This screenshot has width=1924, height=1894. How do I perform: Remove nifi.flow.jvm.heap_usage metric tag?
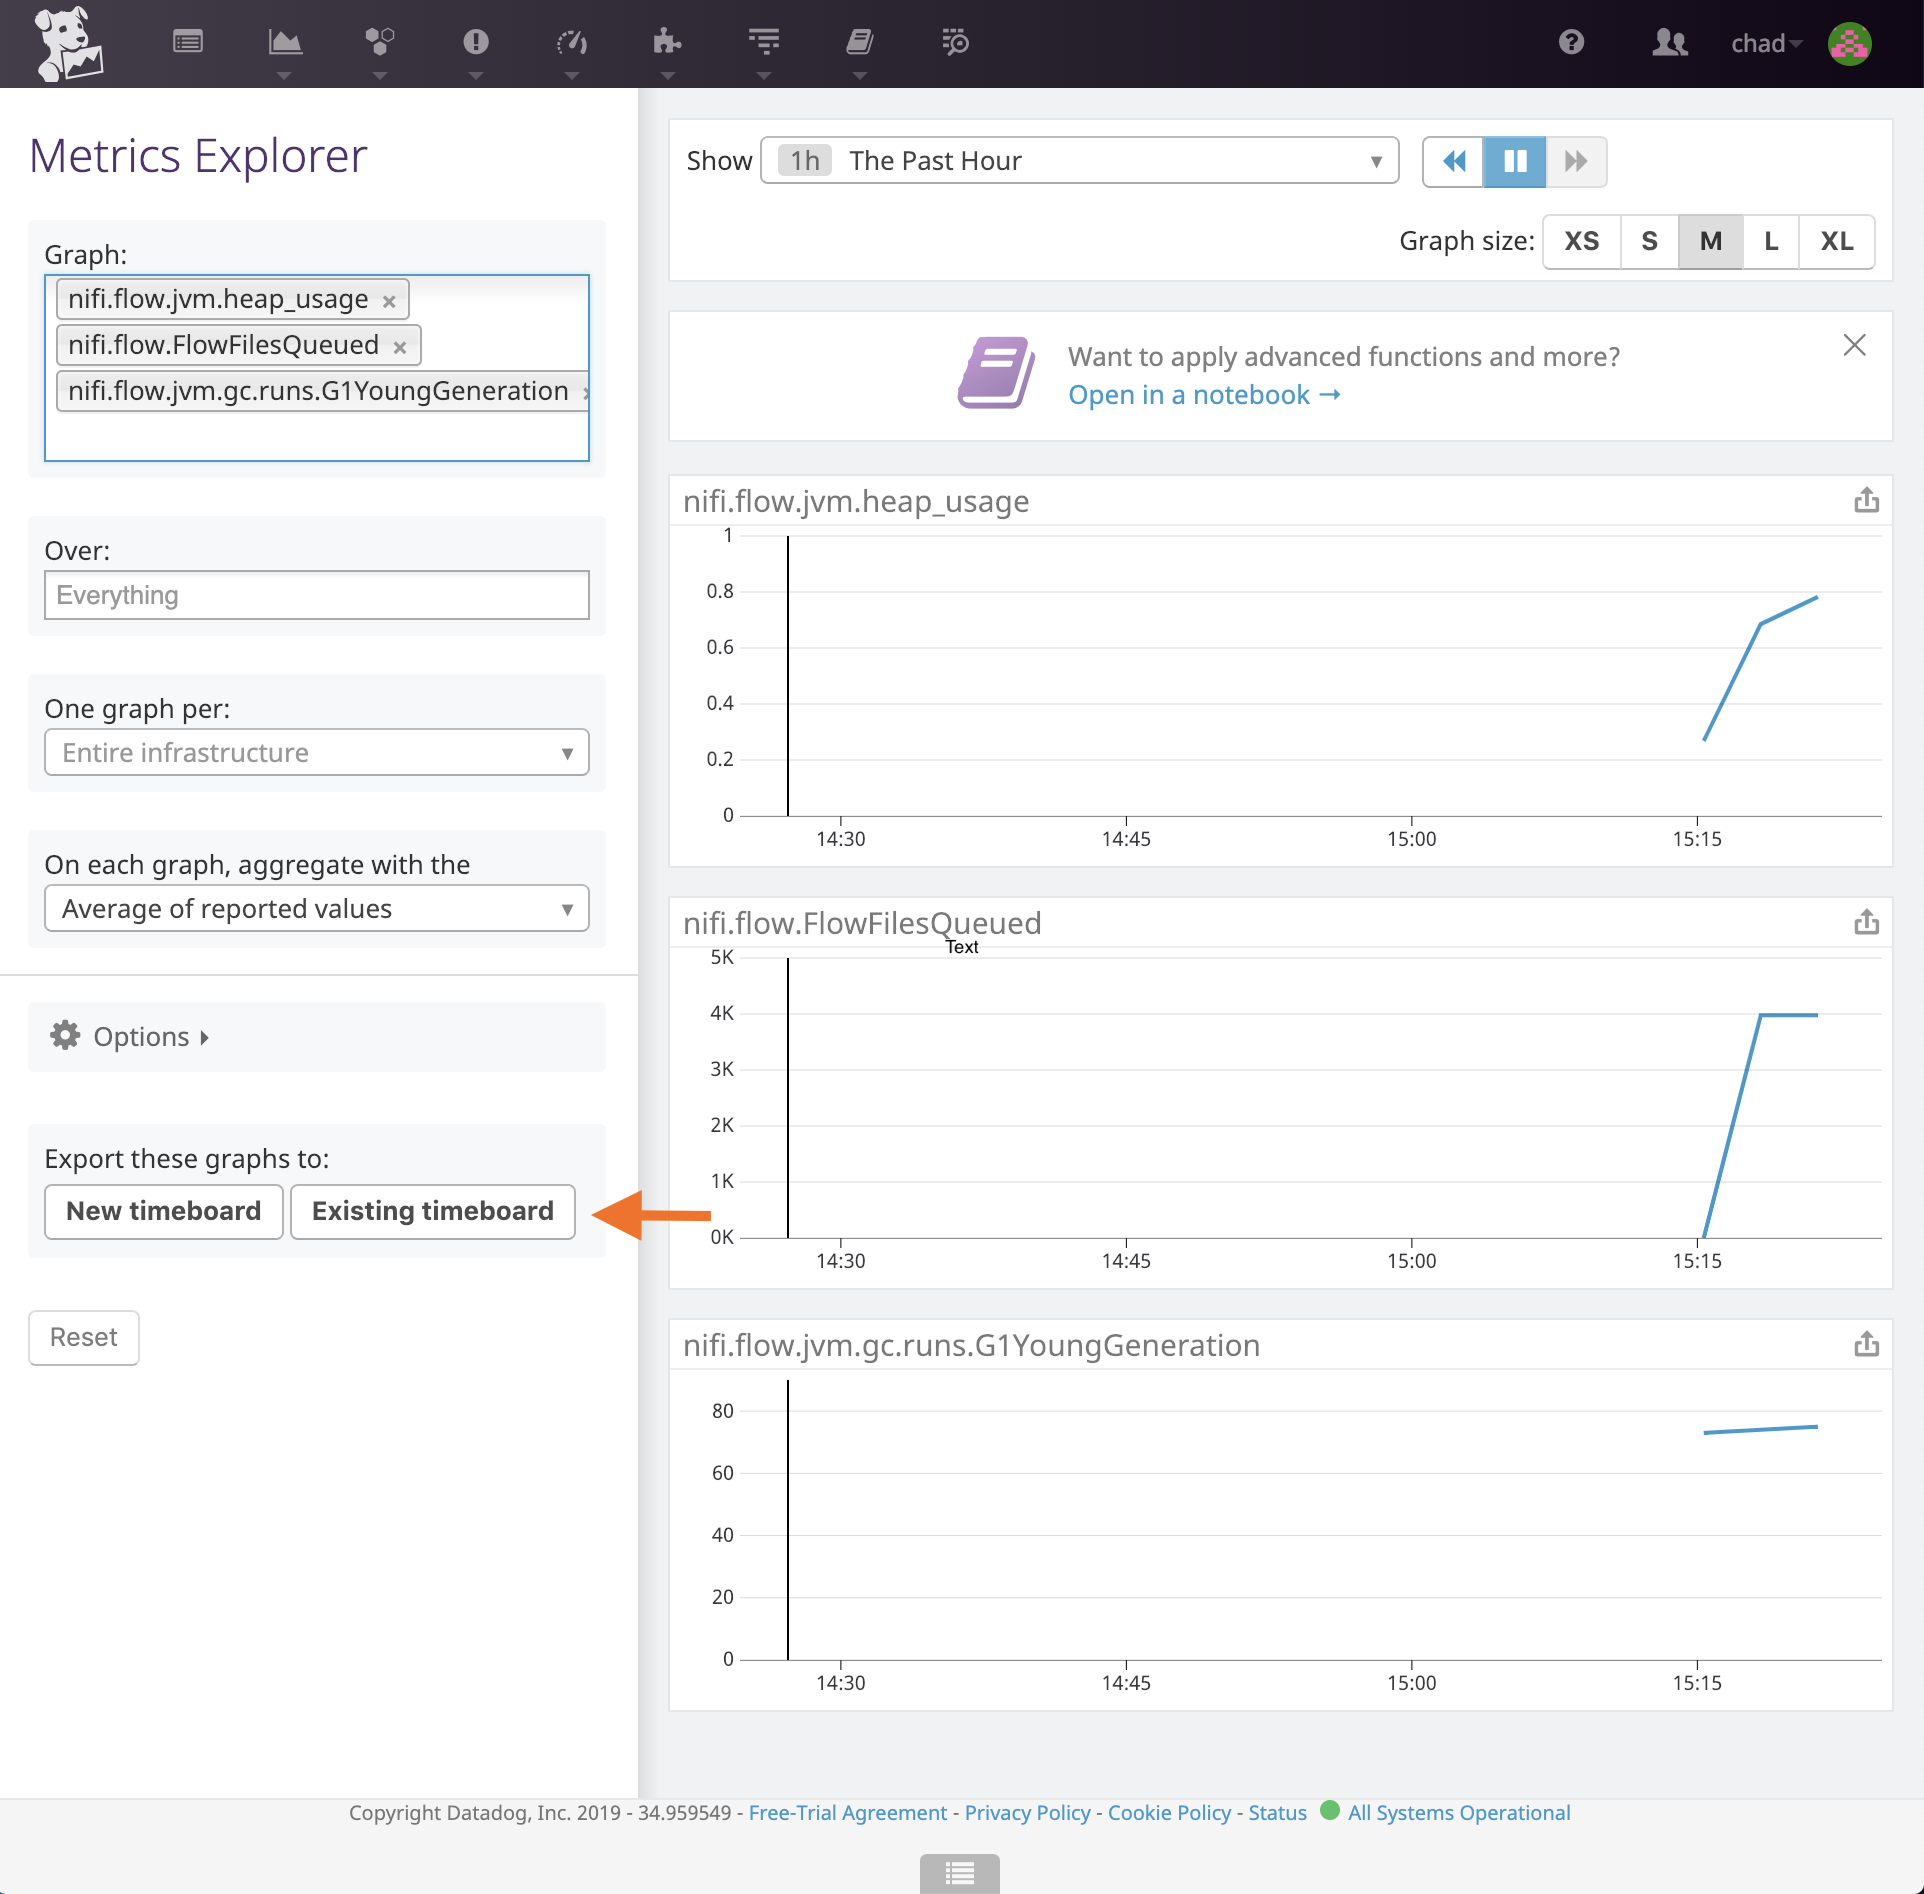tap(389, 301)
